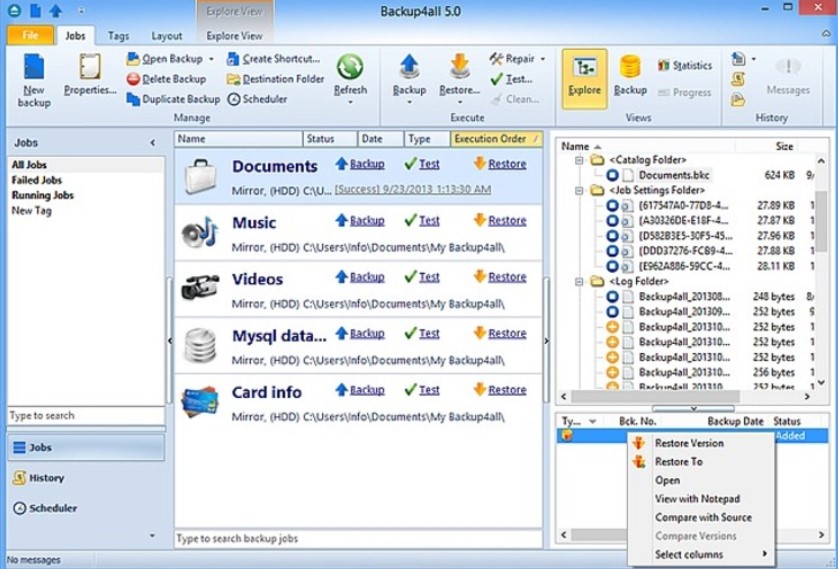The image size is (838, 569).
Task: Select the Running Jobs filter
Action: (x=43, y=195)
